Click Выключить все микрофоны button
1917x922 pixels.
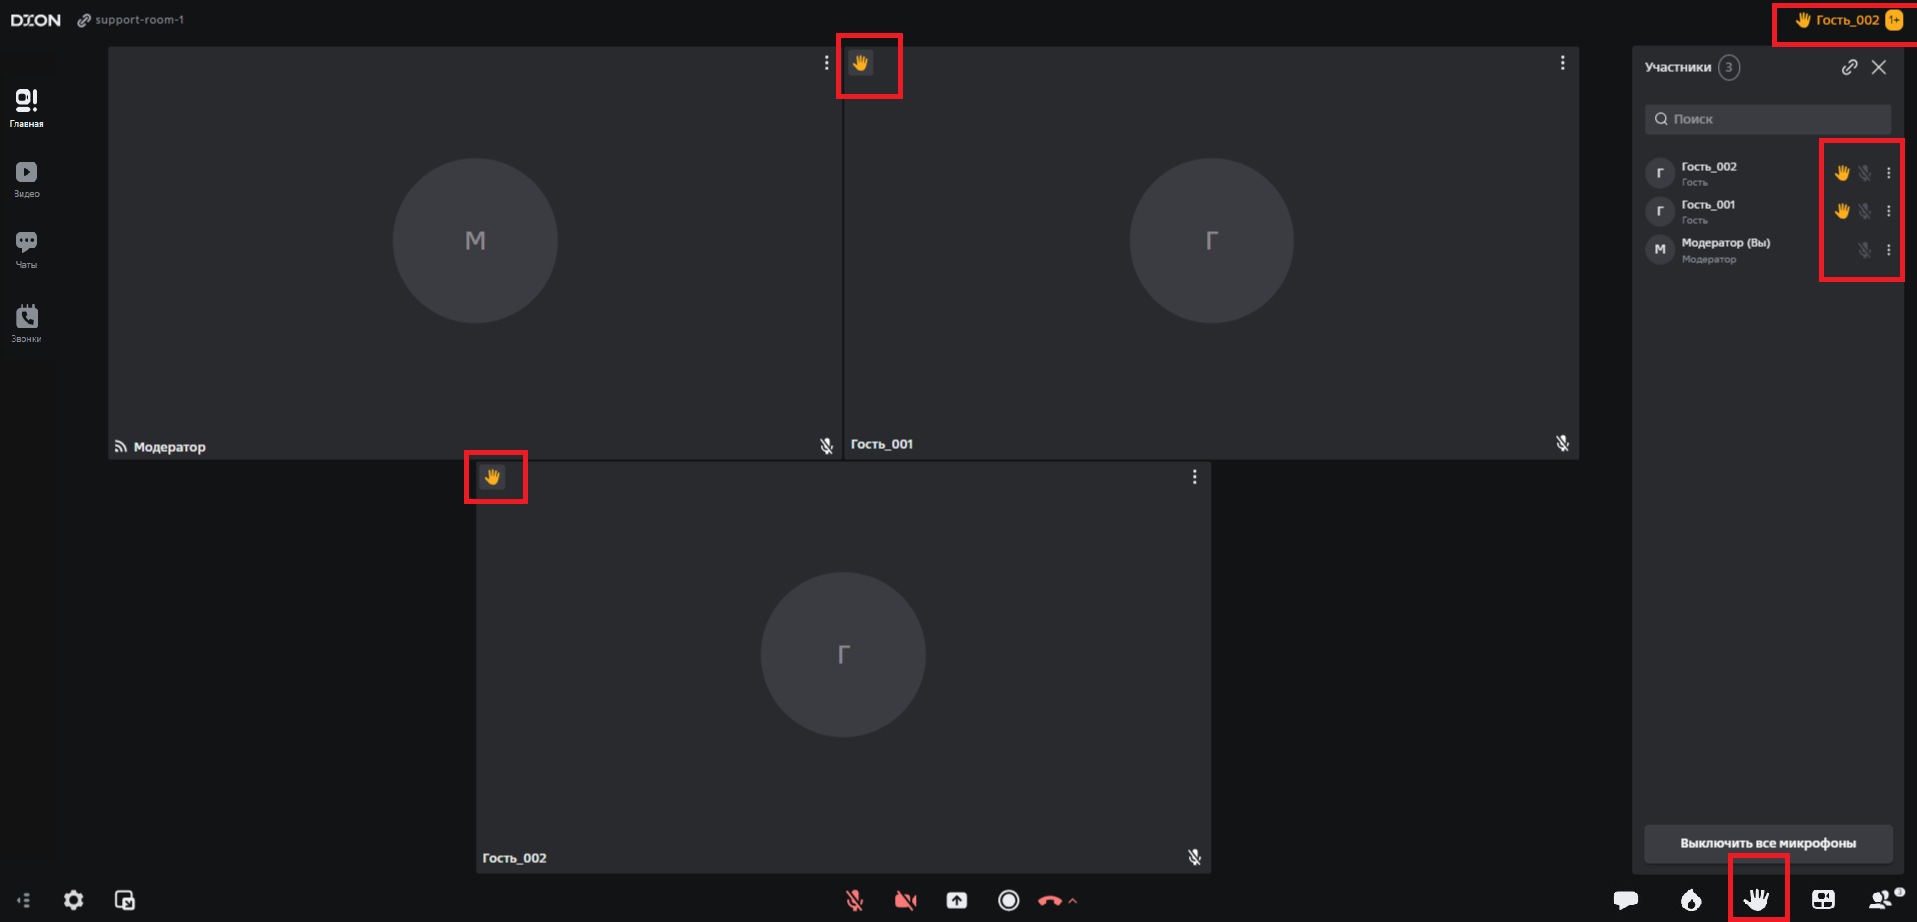[1767, 843]
